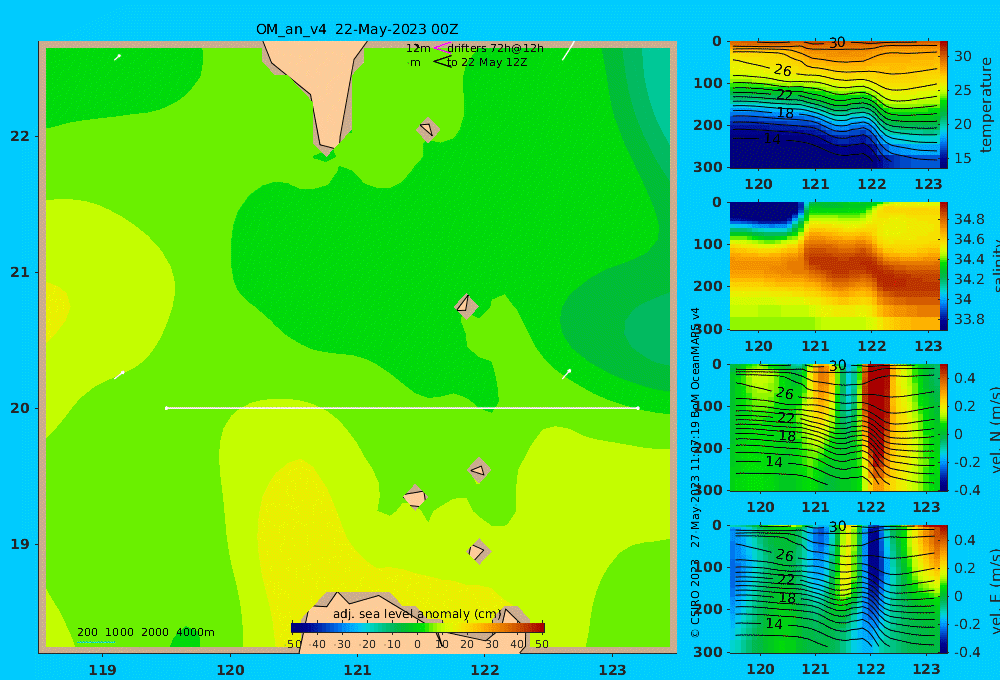1000x680 pixels.
Task: Click the 34.8 tick on salinity colorbar
Action: pos(969,219)
